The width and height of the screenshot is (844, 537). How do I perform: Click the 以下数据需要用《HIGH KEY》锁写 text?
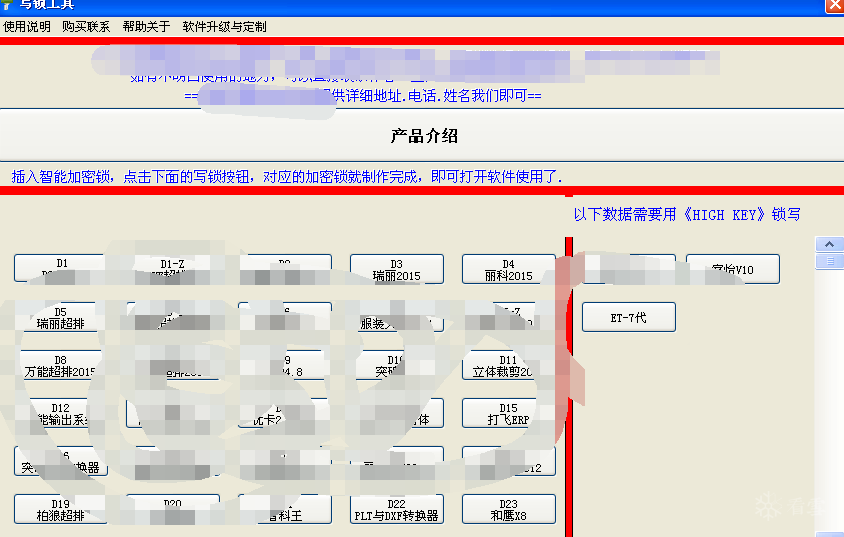pos(687,215)
